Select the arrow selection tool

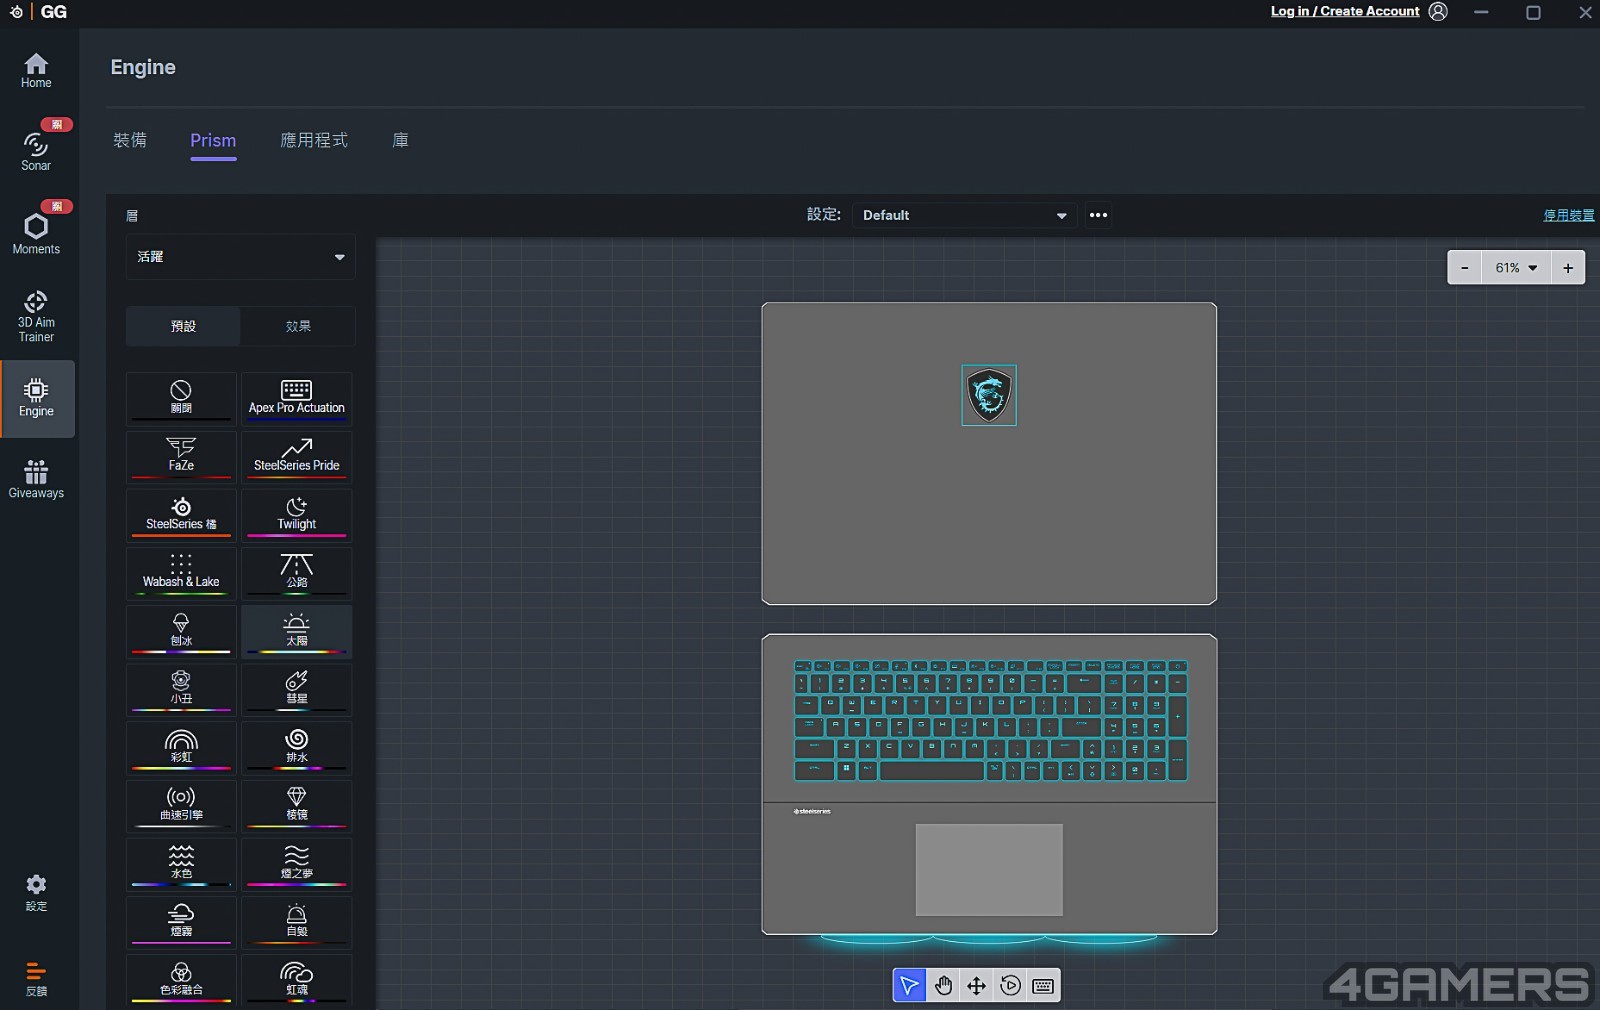(909, 986)
